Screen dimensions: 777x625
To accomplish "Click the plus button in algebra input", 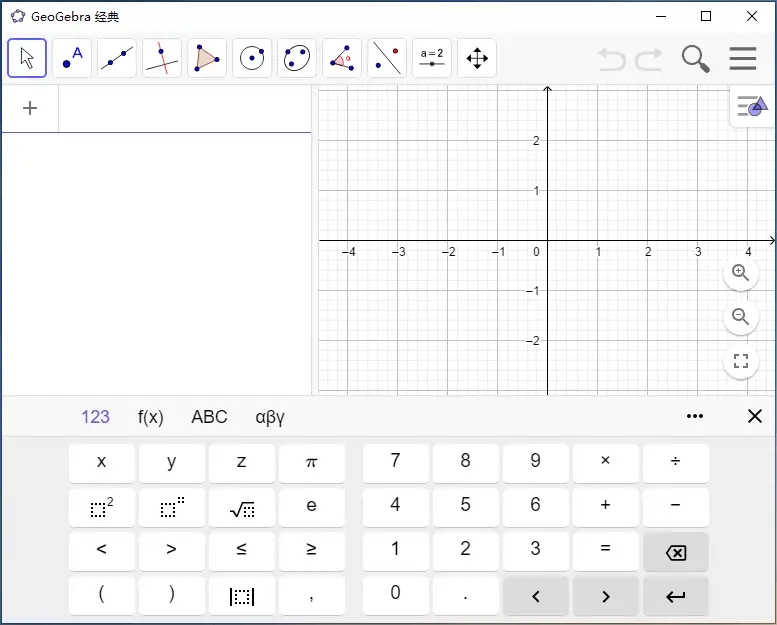I will (x=30, y=108).
